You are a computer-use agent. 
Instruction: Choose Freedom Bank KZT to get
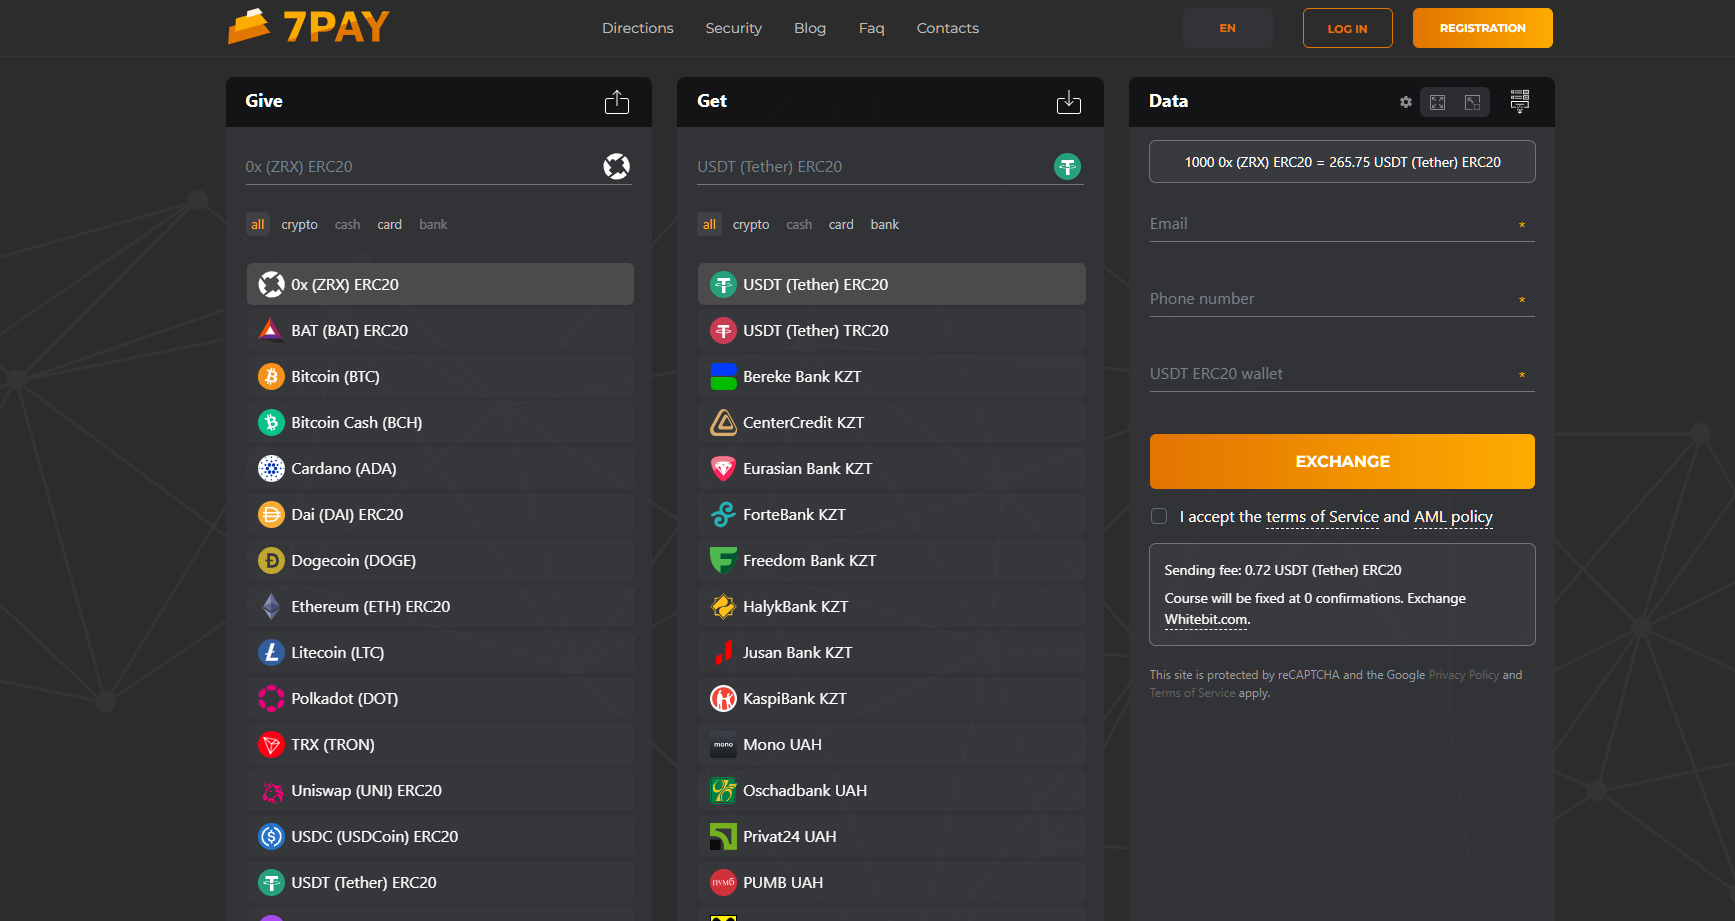pyautogui.click(x=892, y=560)
